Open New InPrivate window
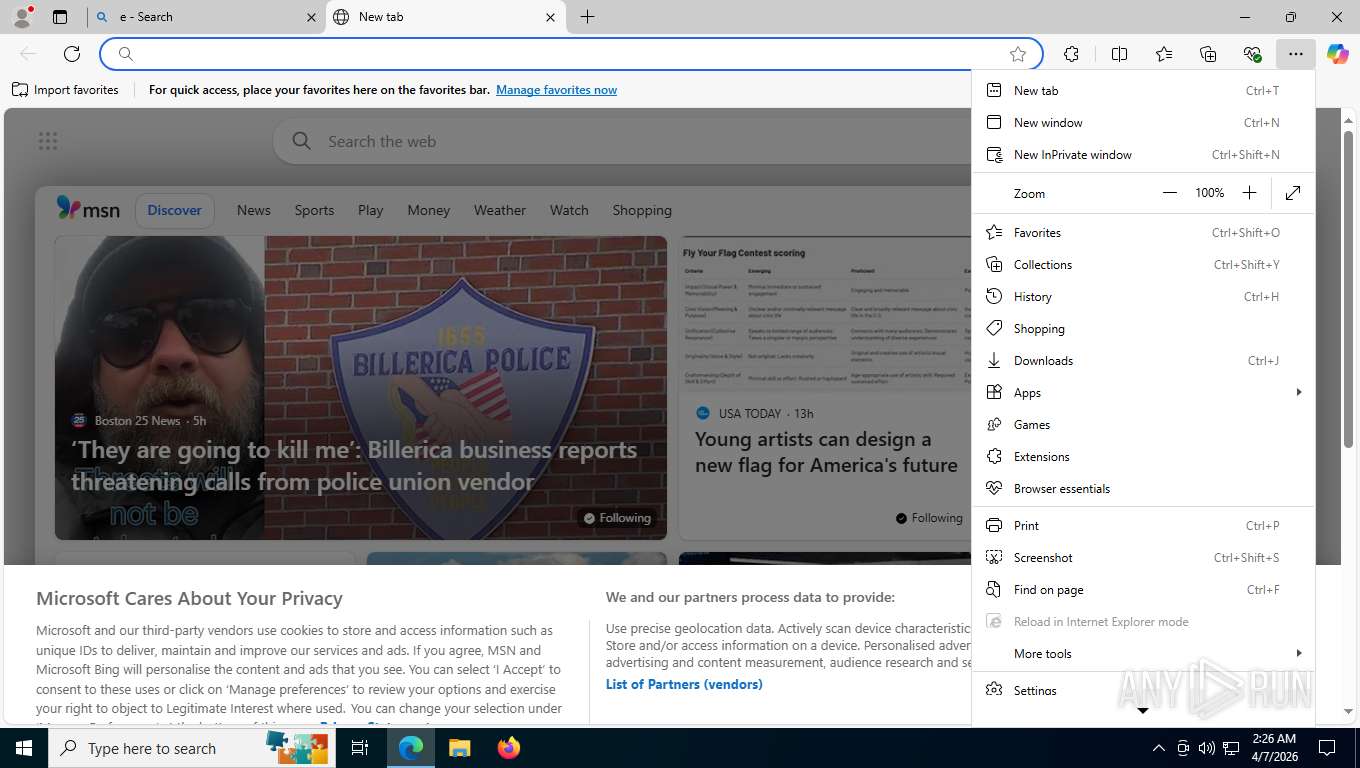Image resolution: width=1360 pixels, height=768 pixels. 1143,154
